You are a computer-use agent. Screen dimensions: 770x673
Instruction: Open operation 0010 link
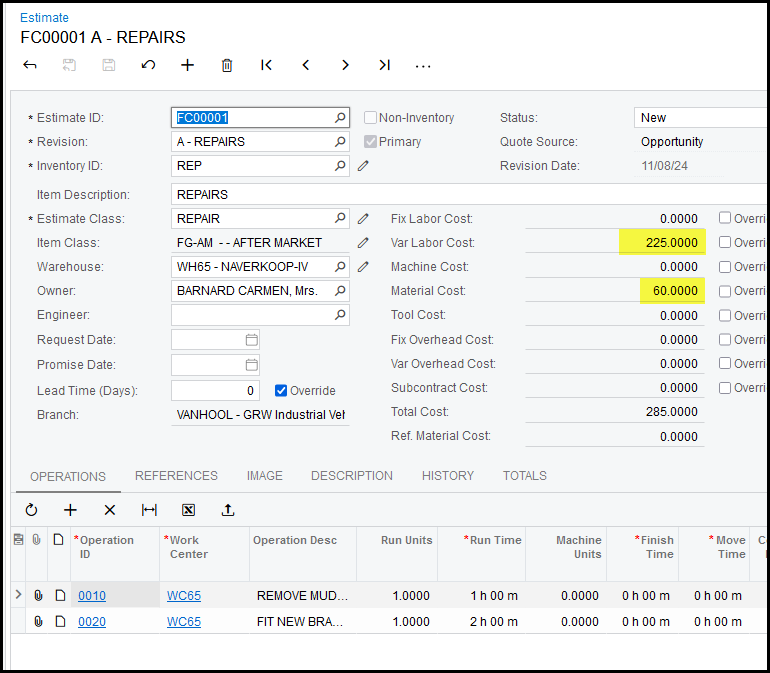92,596
